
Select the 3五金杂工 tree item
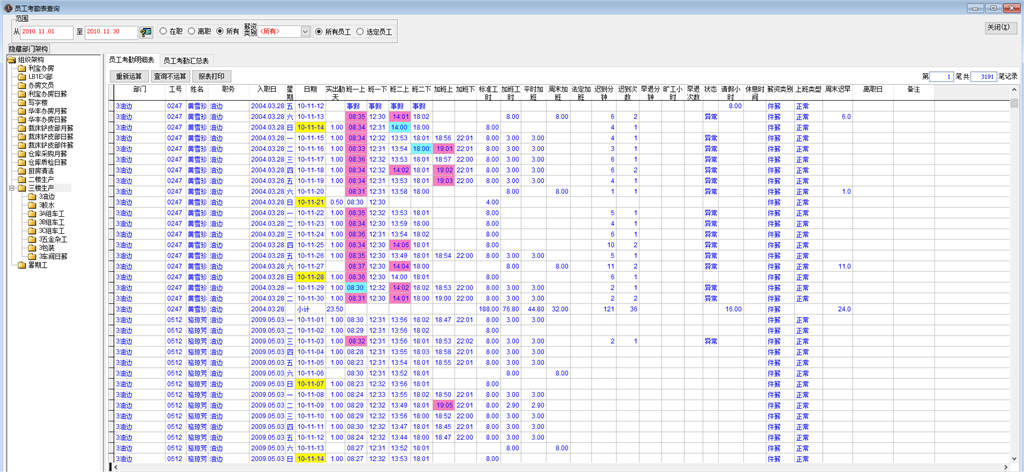[x=52, y=240]
